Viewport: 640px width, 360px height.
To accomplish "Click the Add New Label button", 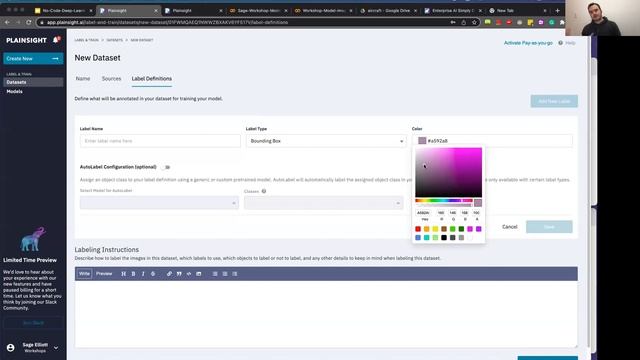I will (554, 101).
